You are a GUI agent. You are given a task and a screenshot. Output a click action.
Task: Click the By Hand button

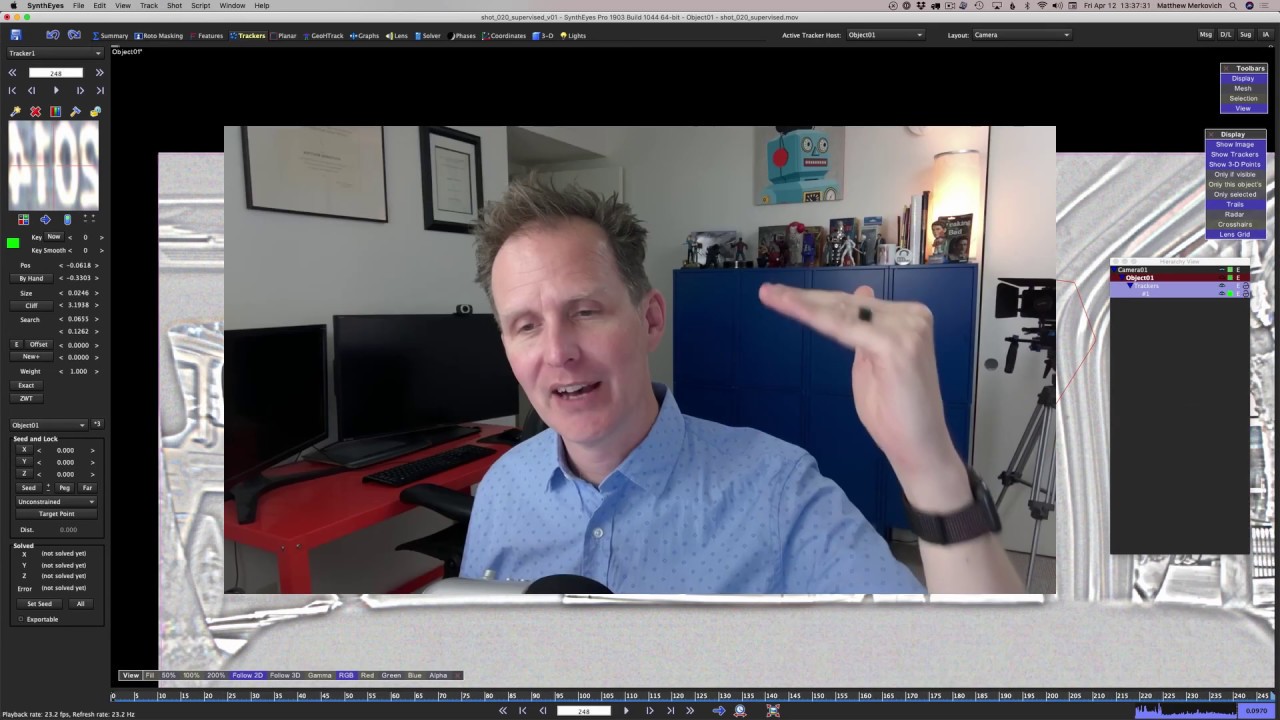coord(31,278)
